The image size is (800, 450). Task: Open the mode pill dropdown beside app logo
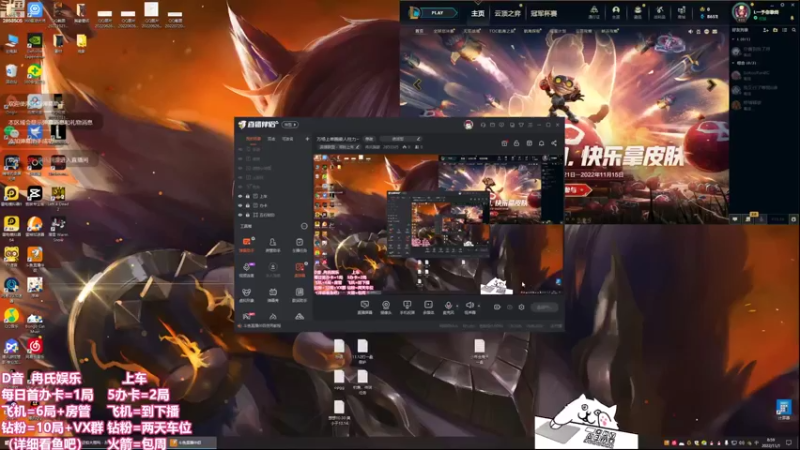pyautogui.click(x=290, y=124)
